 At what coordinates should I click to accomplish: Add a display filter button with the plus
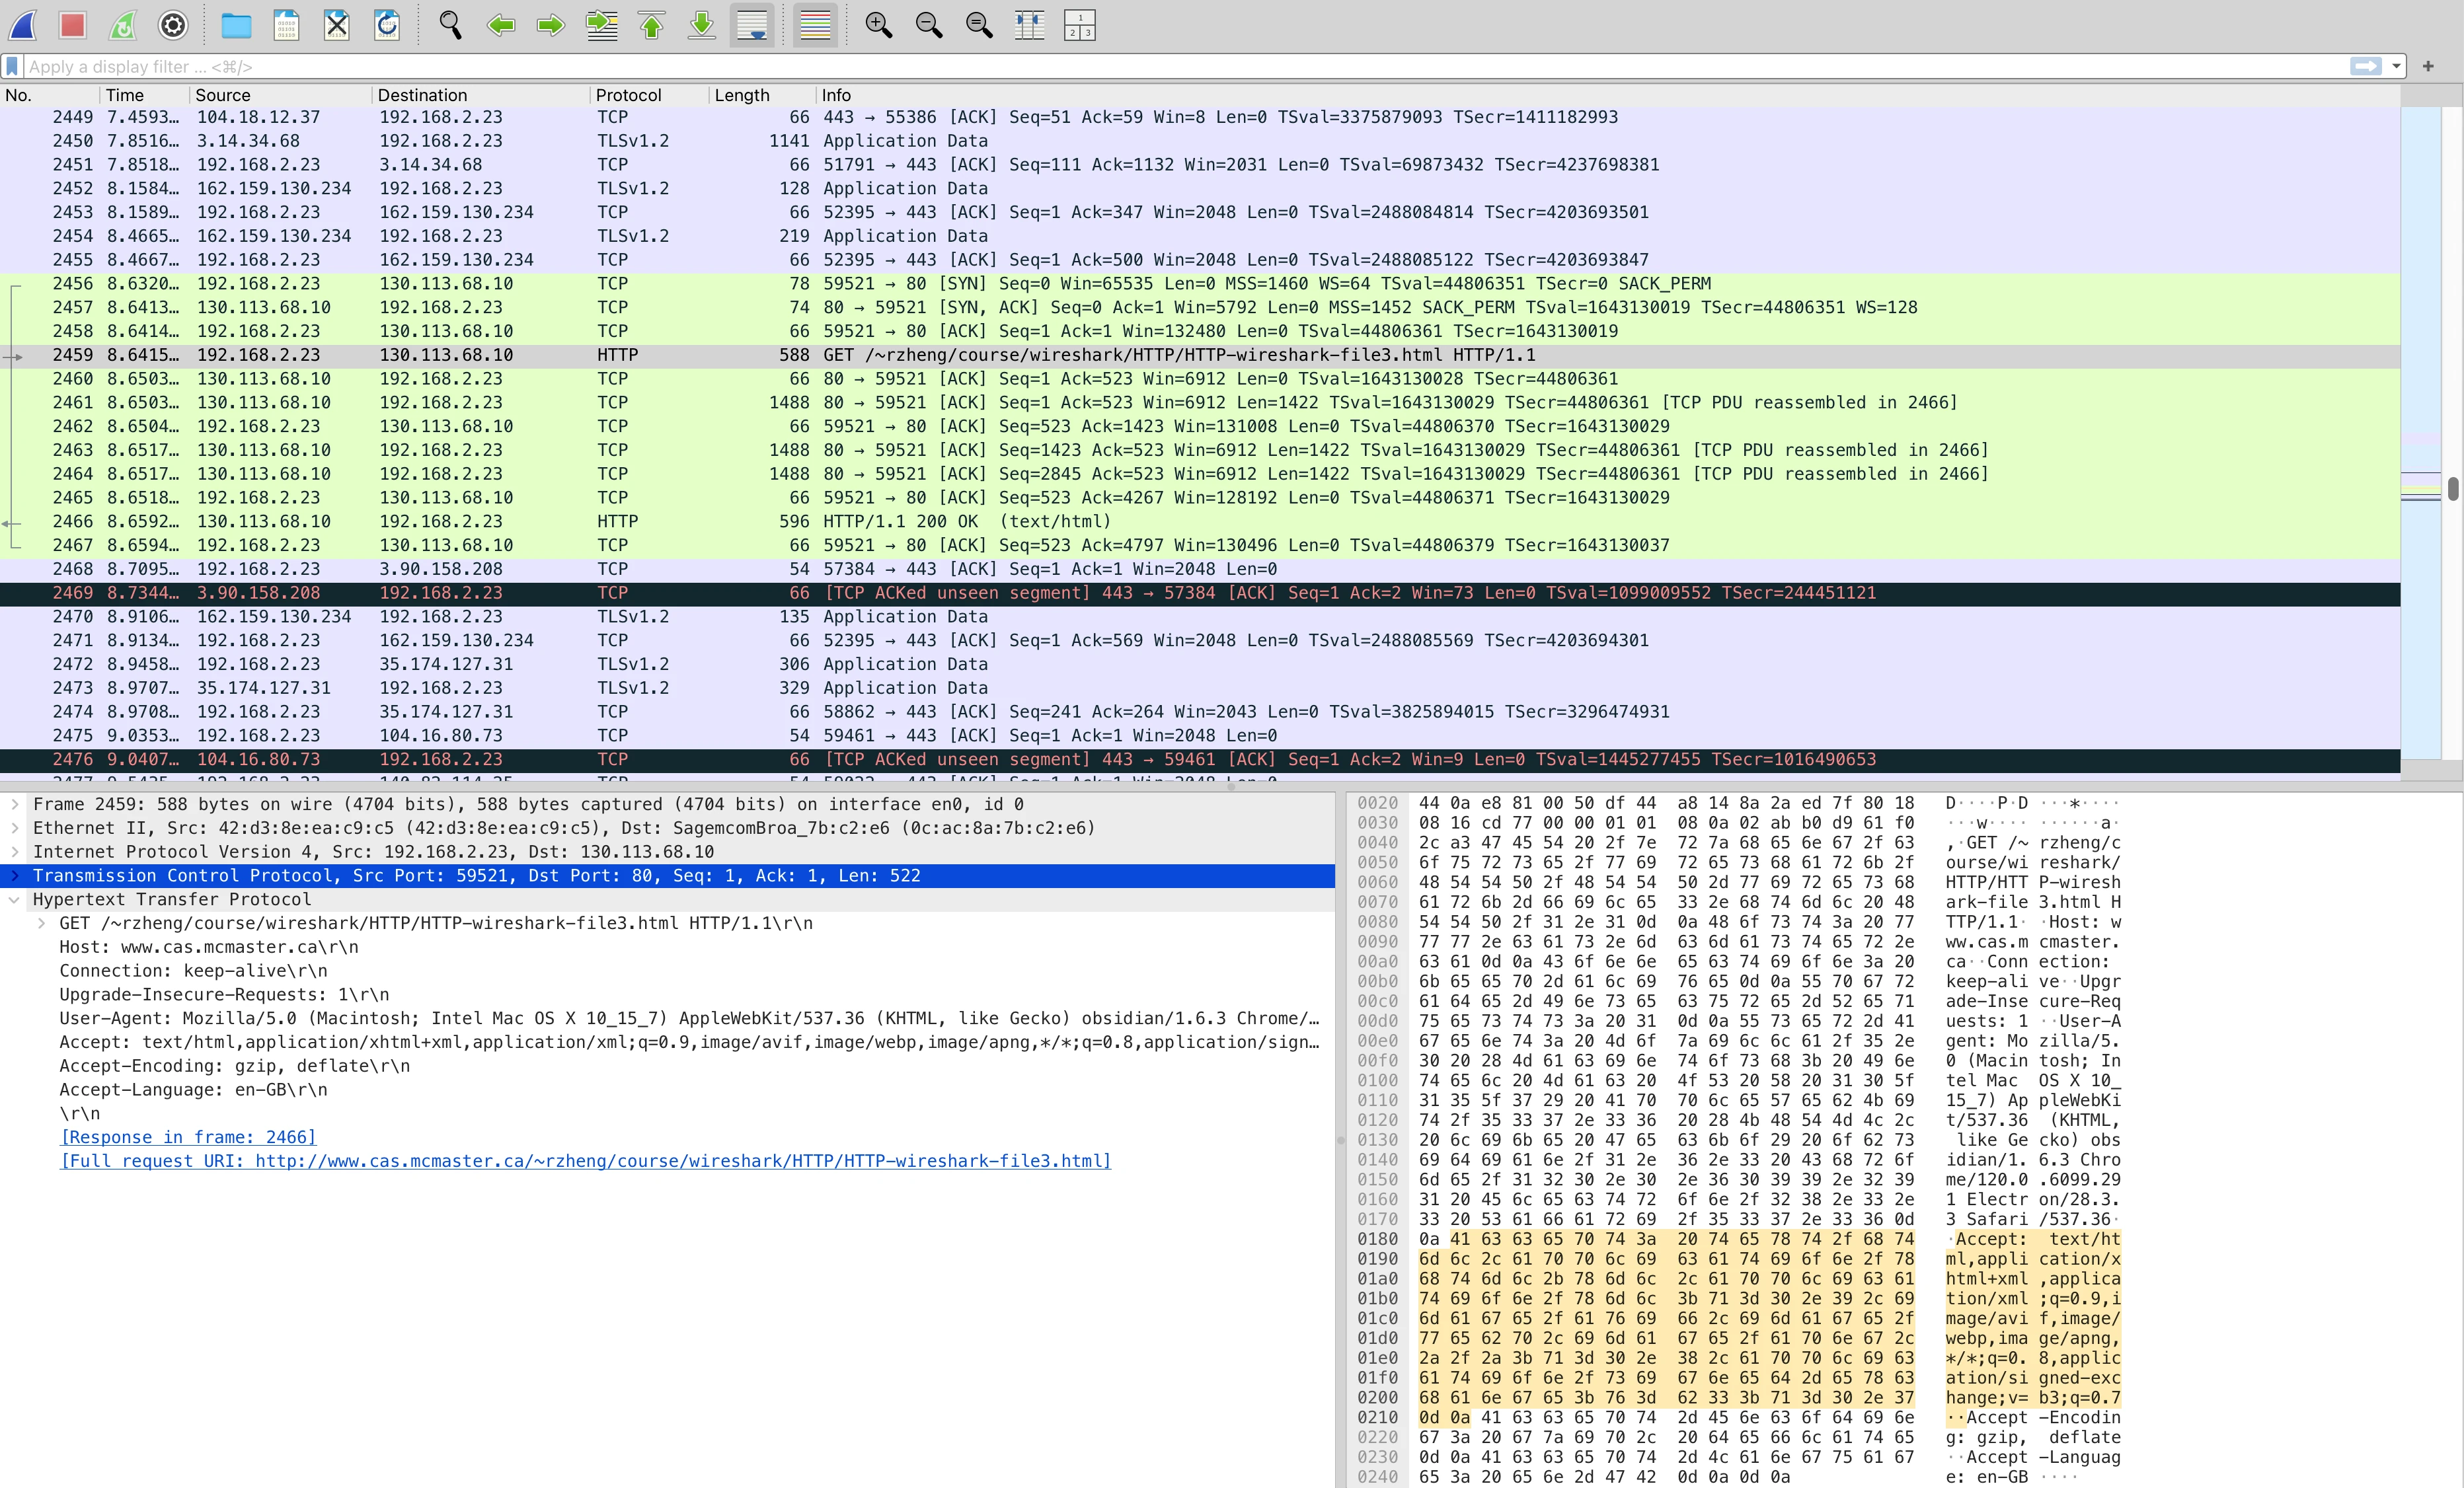2428,66
